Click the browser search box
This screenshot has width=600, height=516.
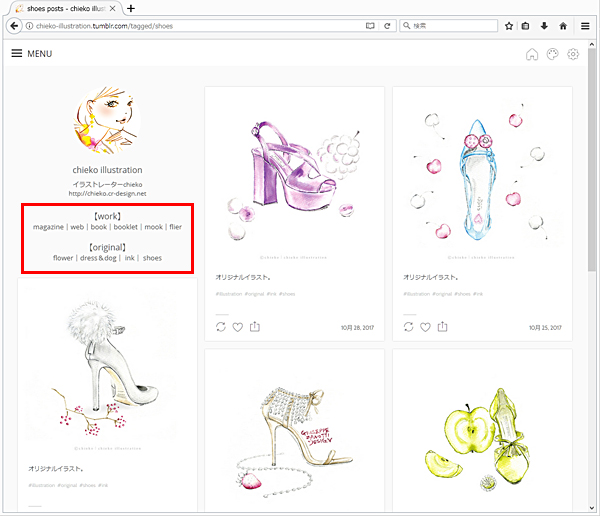(448, 26)
